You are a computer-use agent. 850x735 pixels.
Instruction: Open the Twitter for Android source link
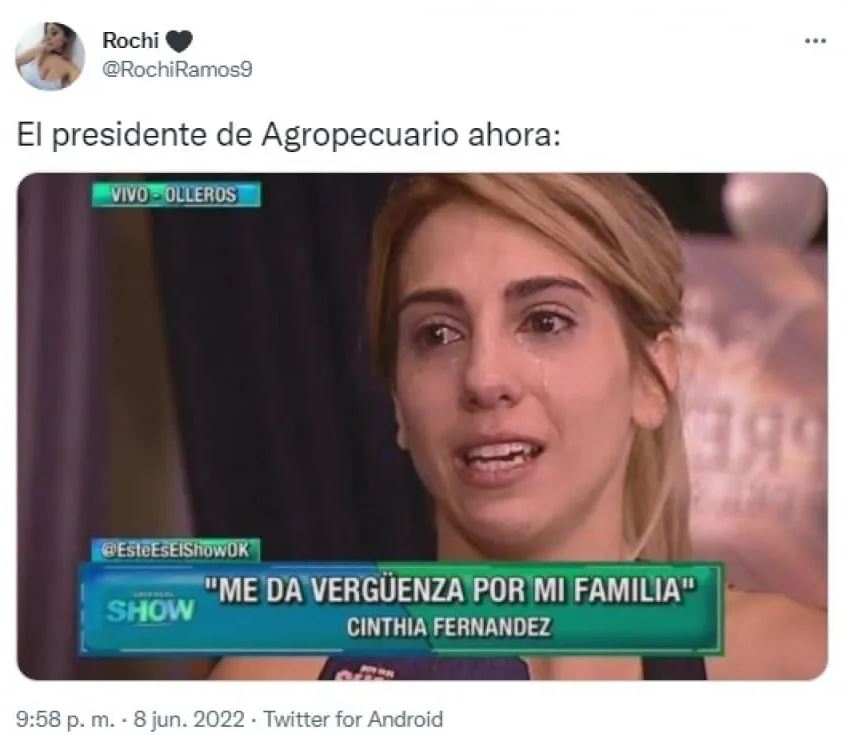click(x=353, y=719)
